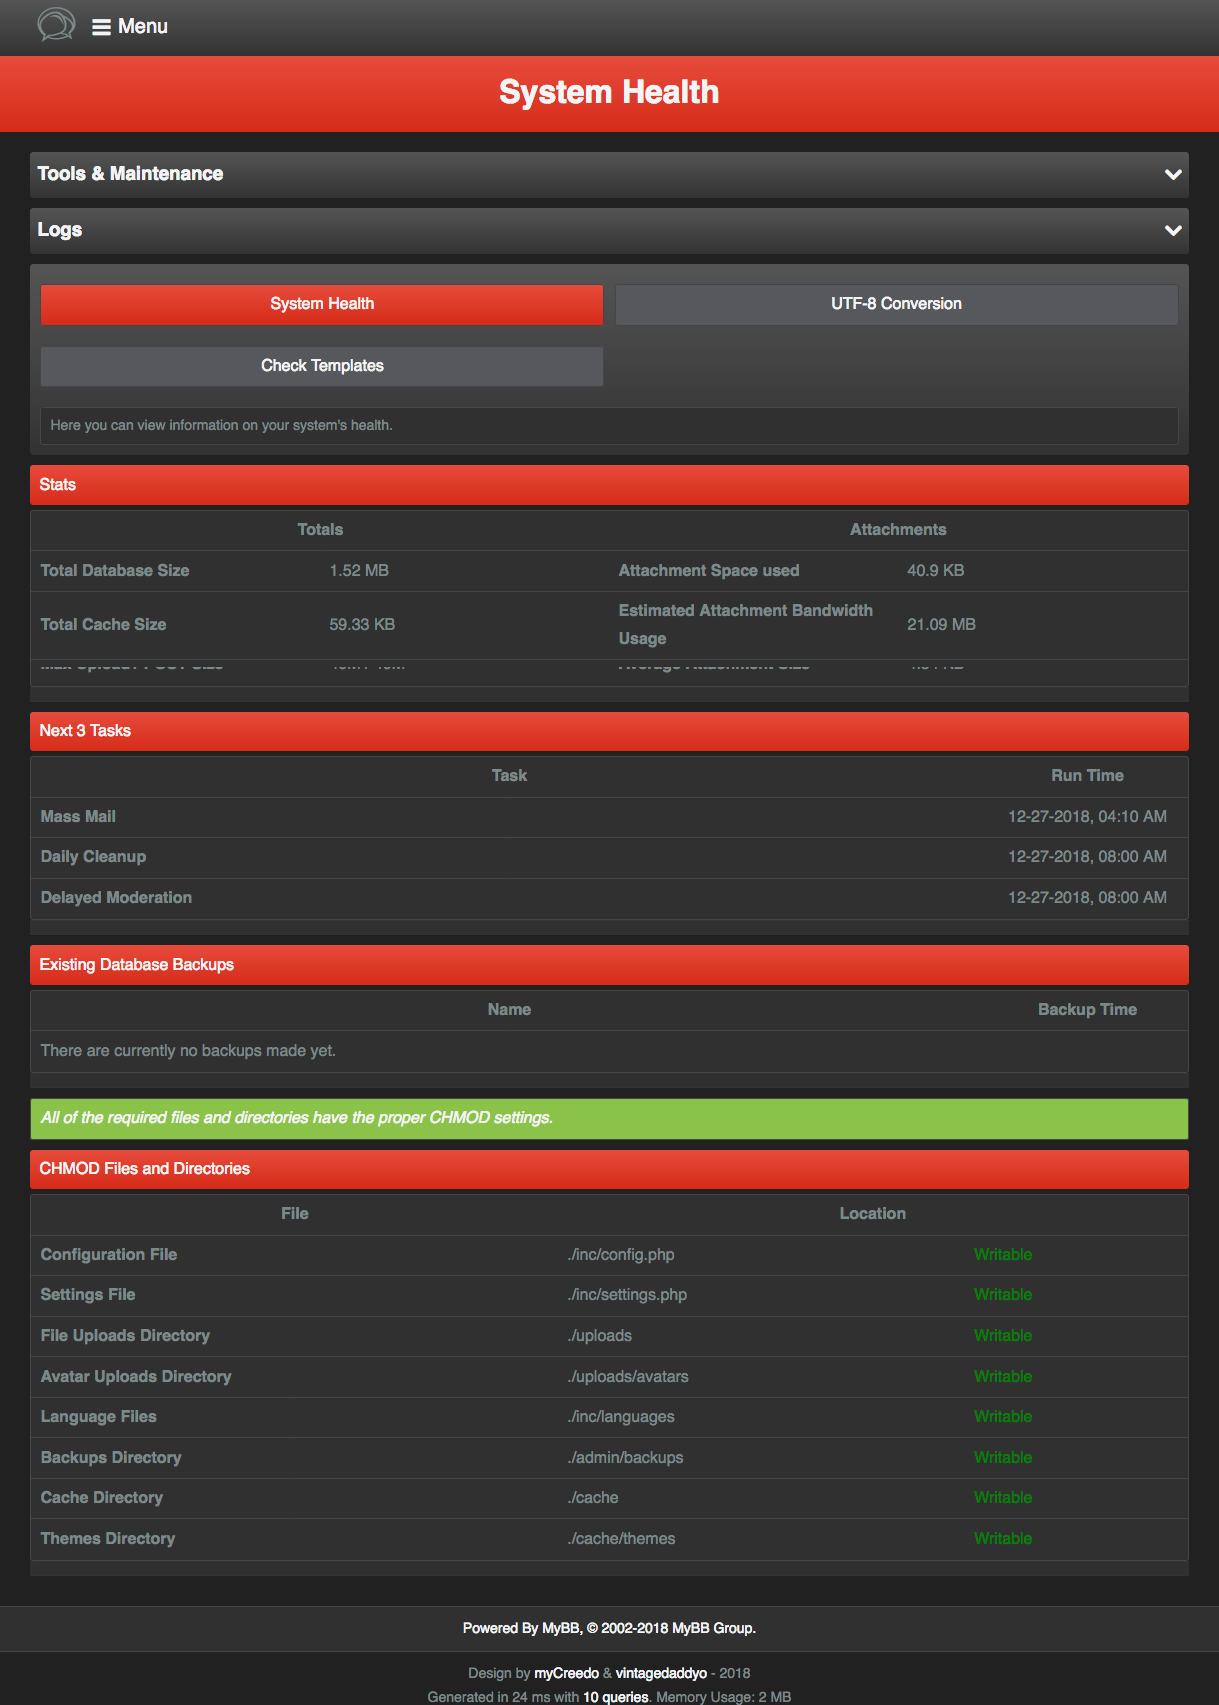Click the Next 3 Tasks header bar
The image size is (1219, 1705).
click(x=609, y=731)
